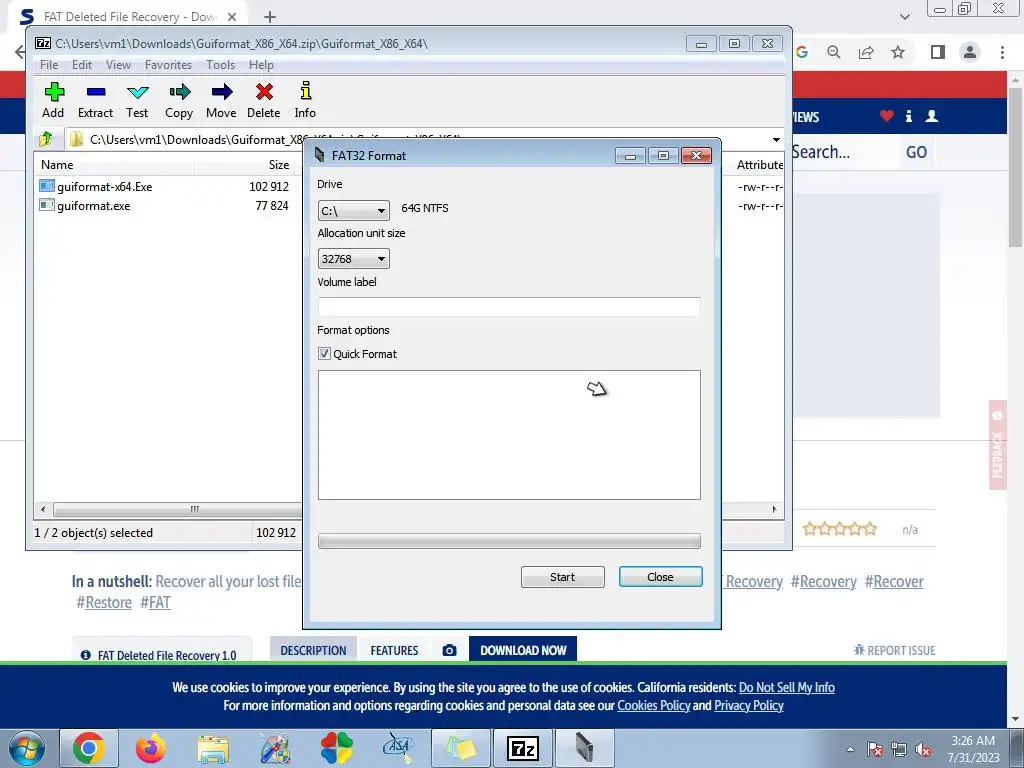Switch to the DESCRIPTION tab
1024x768 pixels.
313,650
